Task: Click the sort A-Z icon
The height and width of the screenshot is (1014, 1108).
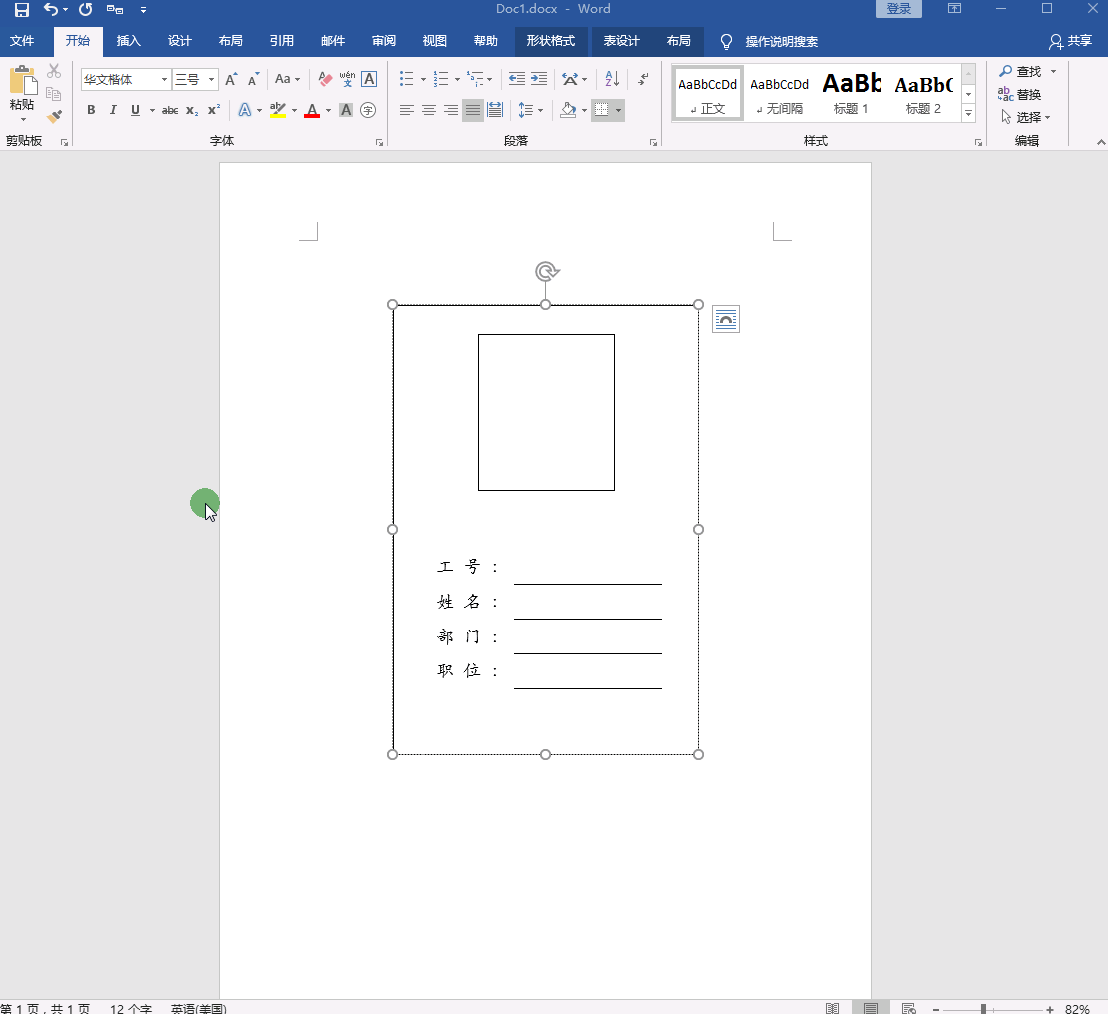Action: 612,79
